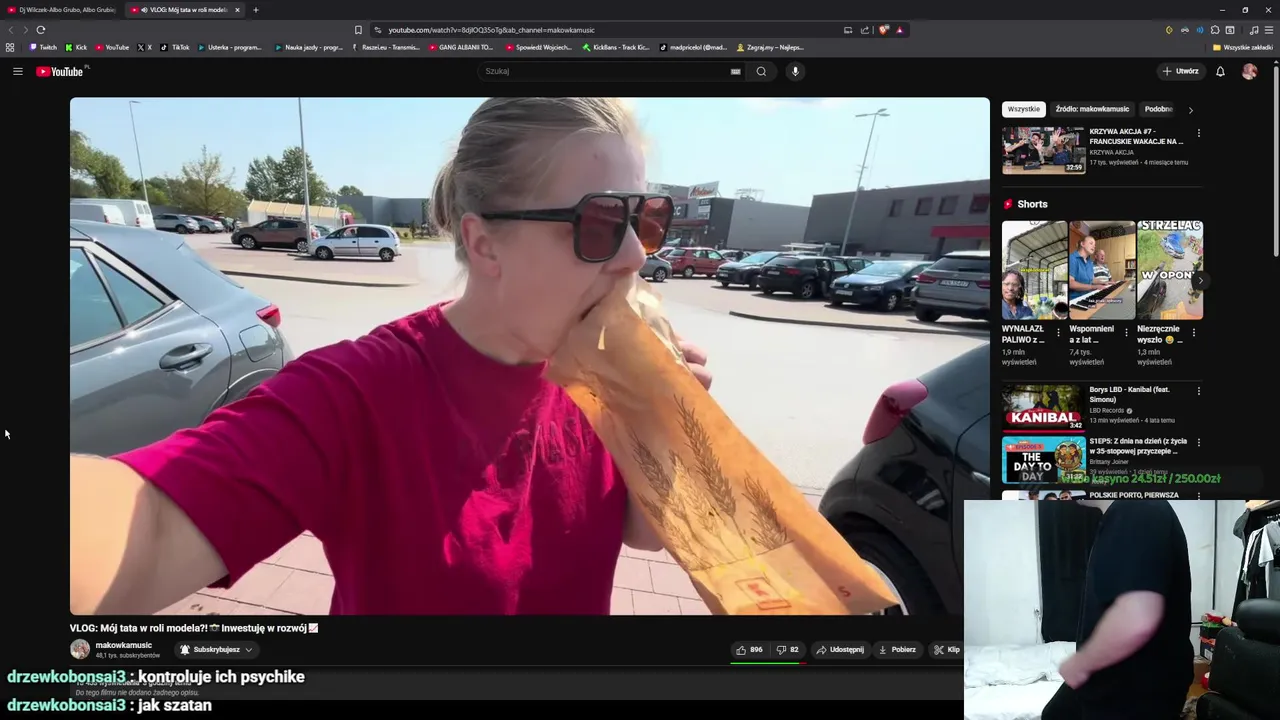Open the browser apps grid icon
This screenshot has width=1280, height=720.
(x=10, y=47)
